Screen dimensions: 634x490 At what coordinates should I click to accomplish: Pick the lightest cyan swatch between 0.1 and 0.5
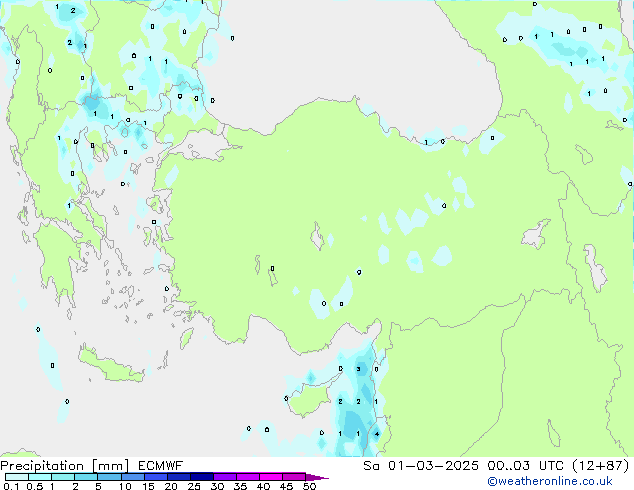(x=17, y=477)
